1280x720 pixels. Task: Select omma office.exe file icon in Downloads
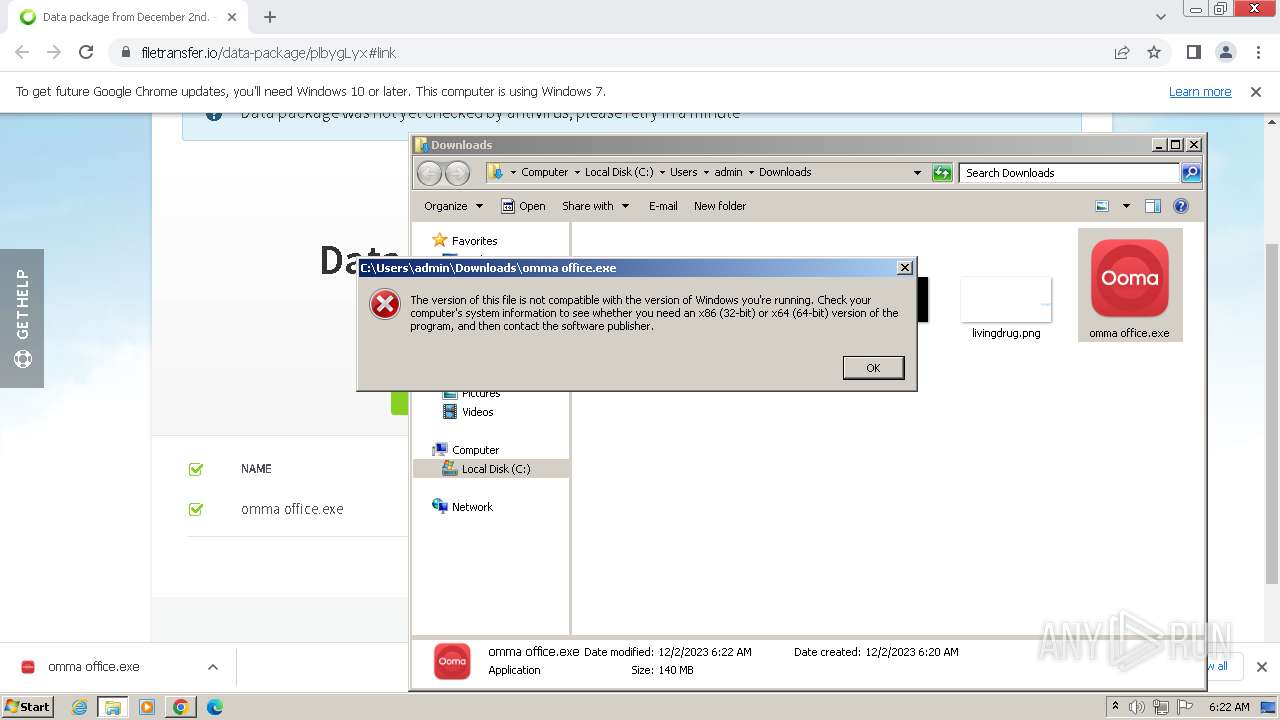click(x=1130, y=285)
